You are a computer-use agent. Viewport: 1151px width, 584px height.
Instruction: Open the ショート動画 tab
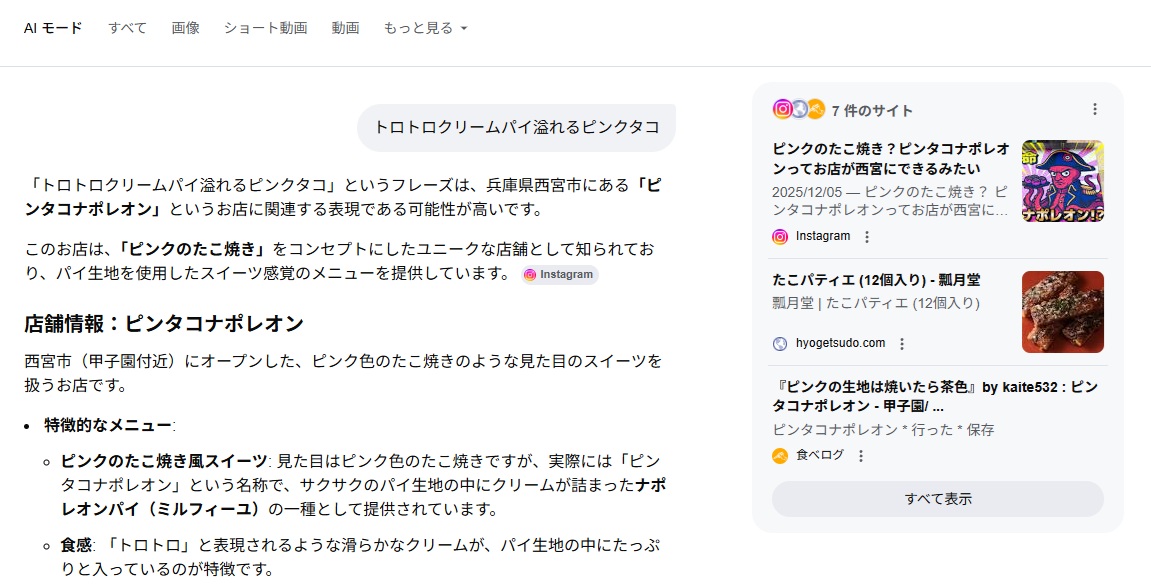click(x=265, y=28)
